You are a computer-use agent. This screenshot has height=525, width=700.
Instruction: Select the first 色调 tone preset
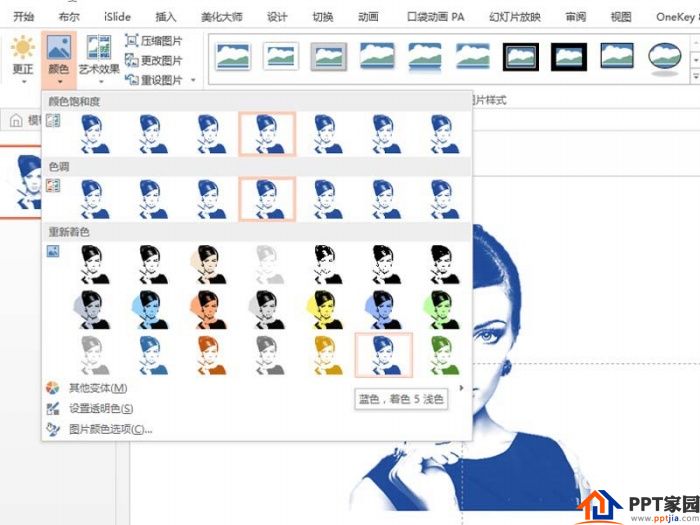(x=94, y=199)
